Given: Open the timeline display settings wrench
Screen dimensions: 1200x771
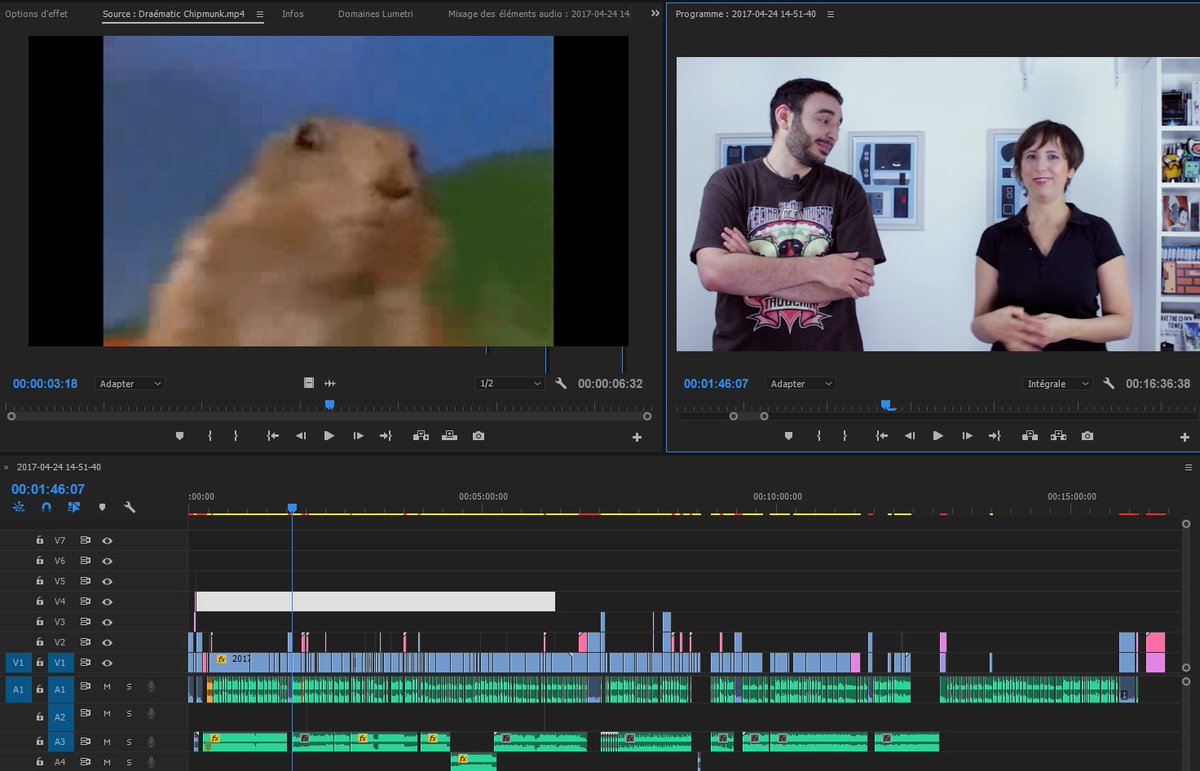Looking at the screenshot, I should pos(130,507).
